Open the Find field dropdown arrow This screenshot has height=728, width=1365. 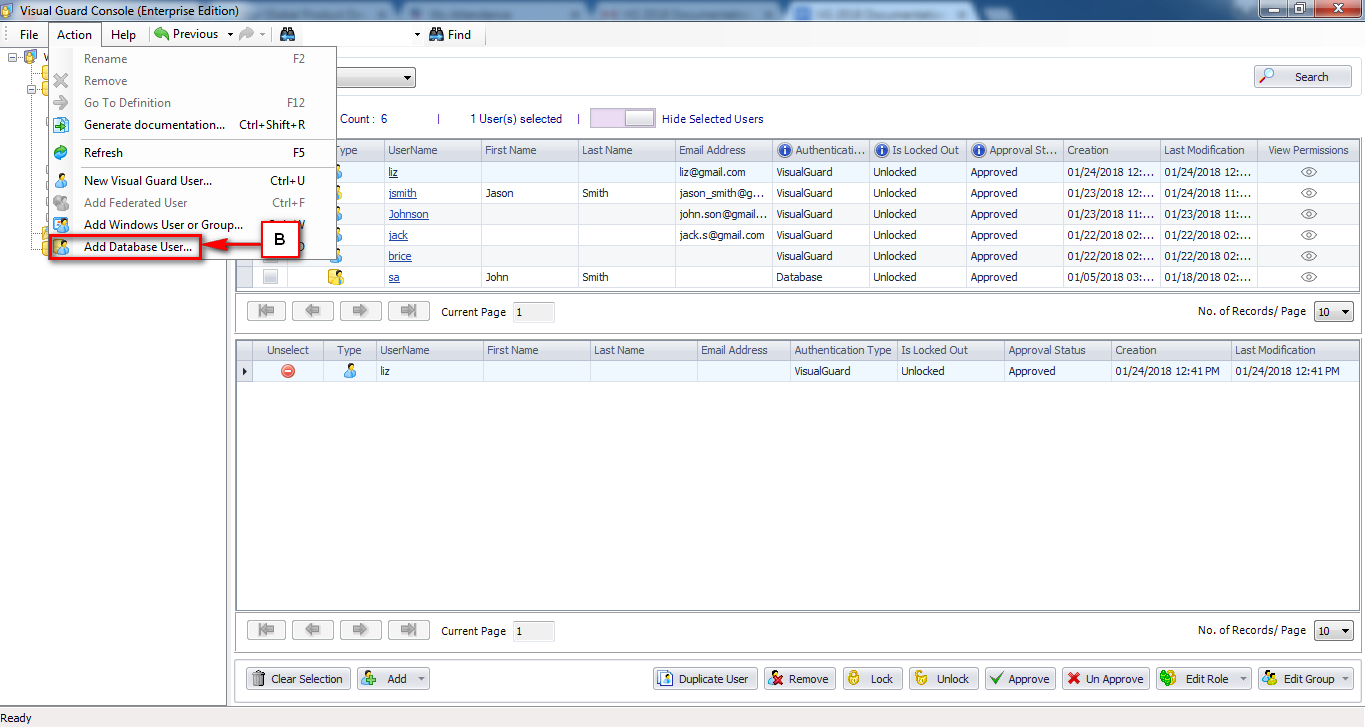tap(417, 34)
